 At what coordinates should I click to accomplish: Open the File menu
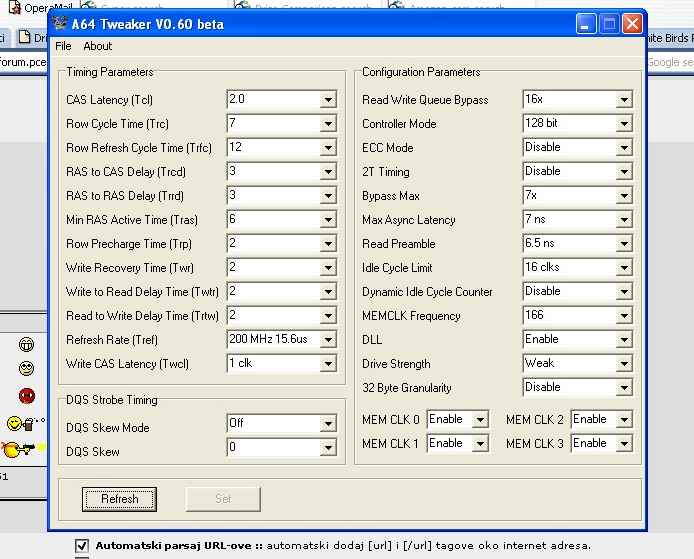(x=63, y=46)
